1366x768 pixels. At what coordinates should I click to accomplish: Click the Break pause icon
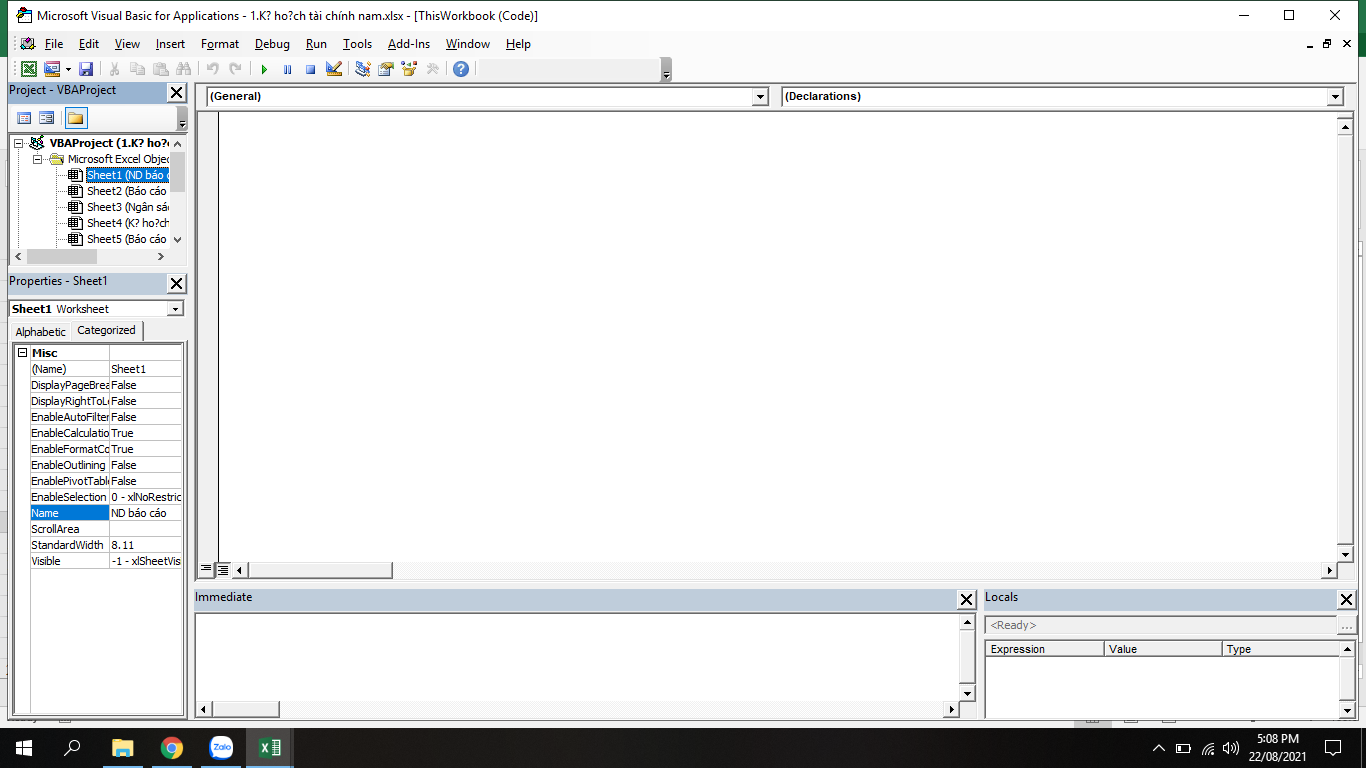click(287, 69)
